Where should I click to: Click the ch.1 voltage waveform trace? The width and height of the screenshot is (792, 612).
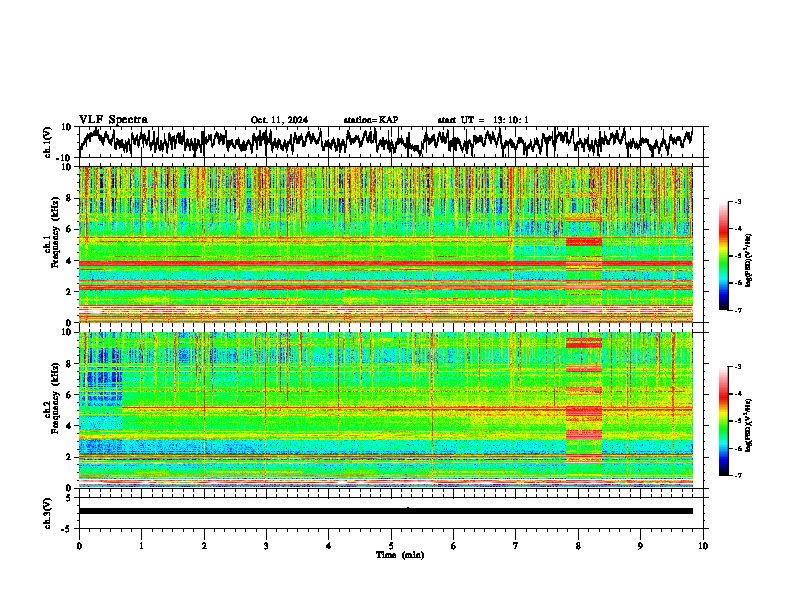385,141
